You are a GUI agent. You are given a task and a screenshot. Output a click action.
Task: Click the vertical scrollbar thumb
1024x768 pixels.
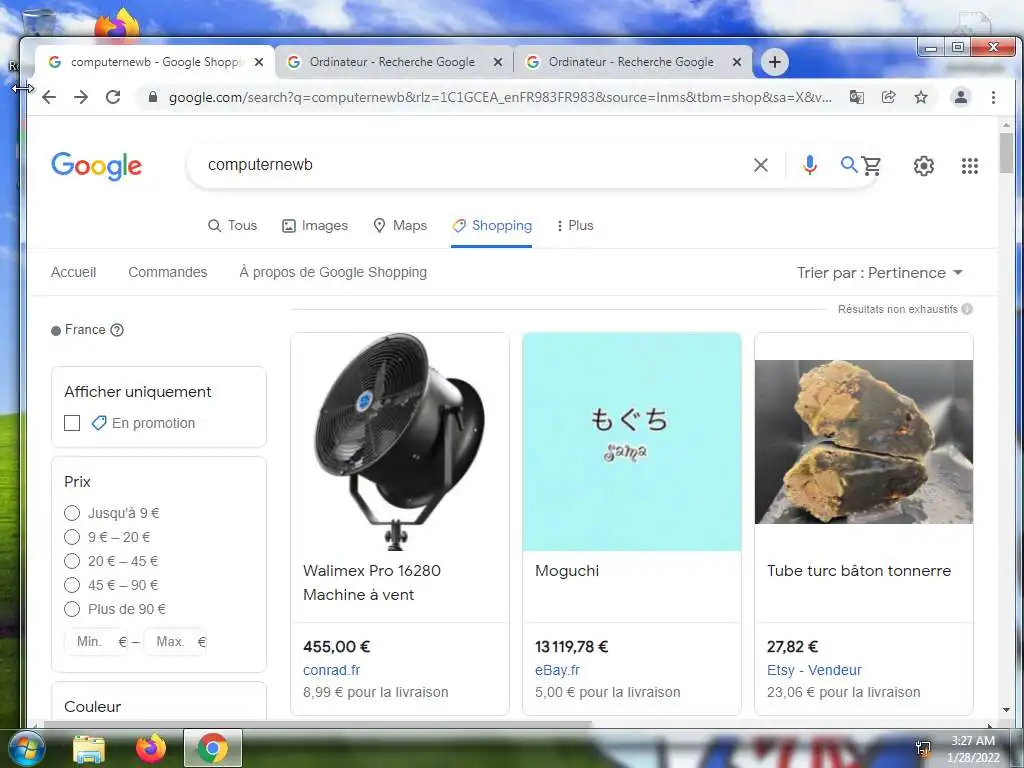1006,153
